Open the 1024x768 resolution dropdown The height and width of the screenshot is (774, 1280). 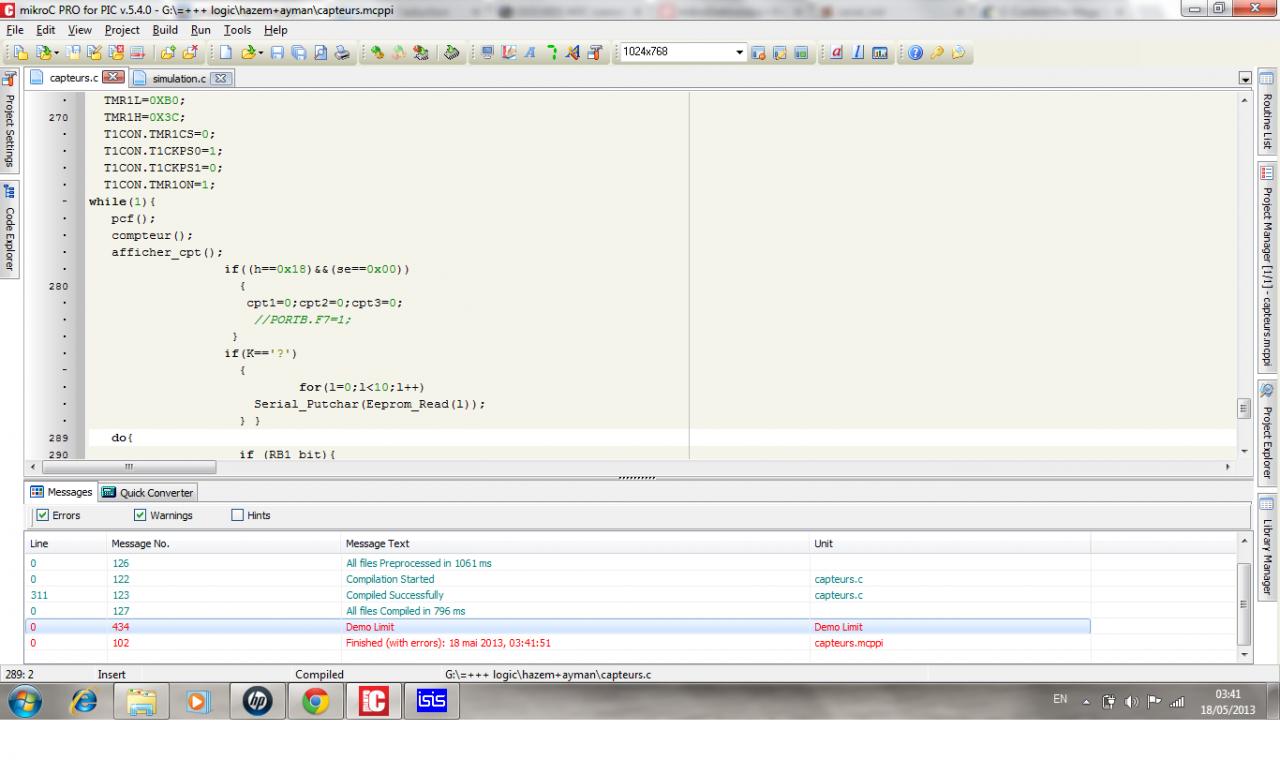tap(740, 53)
